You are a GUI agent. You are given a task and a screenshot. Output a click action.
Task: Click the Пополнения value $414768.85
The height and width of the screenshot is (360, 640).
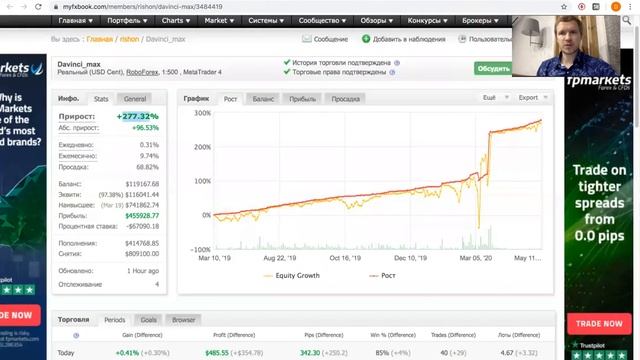142,243
